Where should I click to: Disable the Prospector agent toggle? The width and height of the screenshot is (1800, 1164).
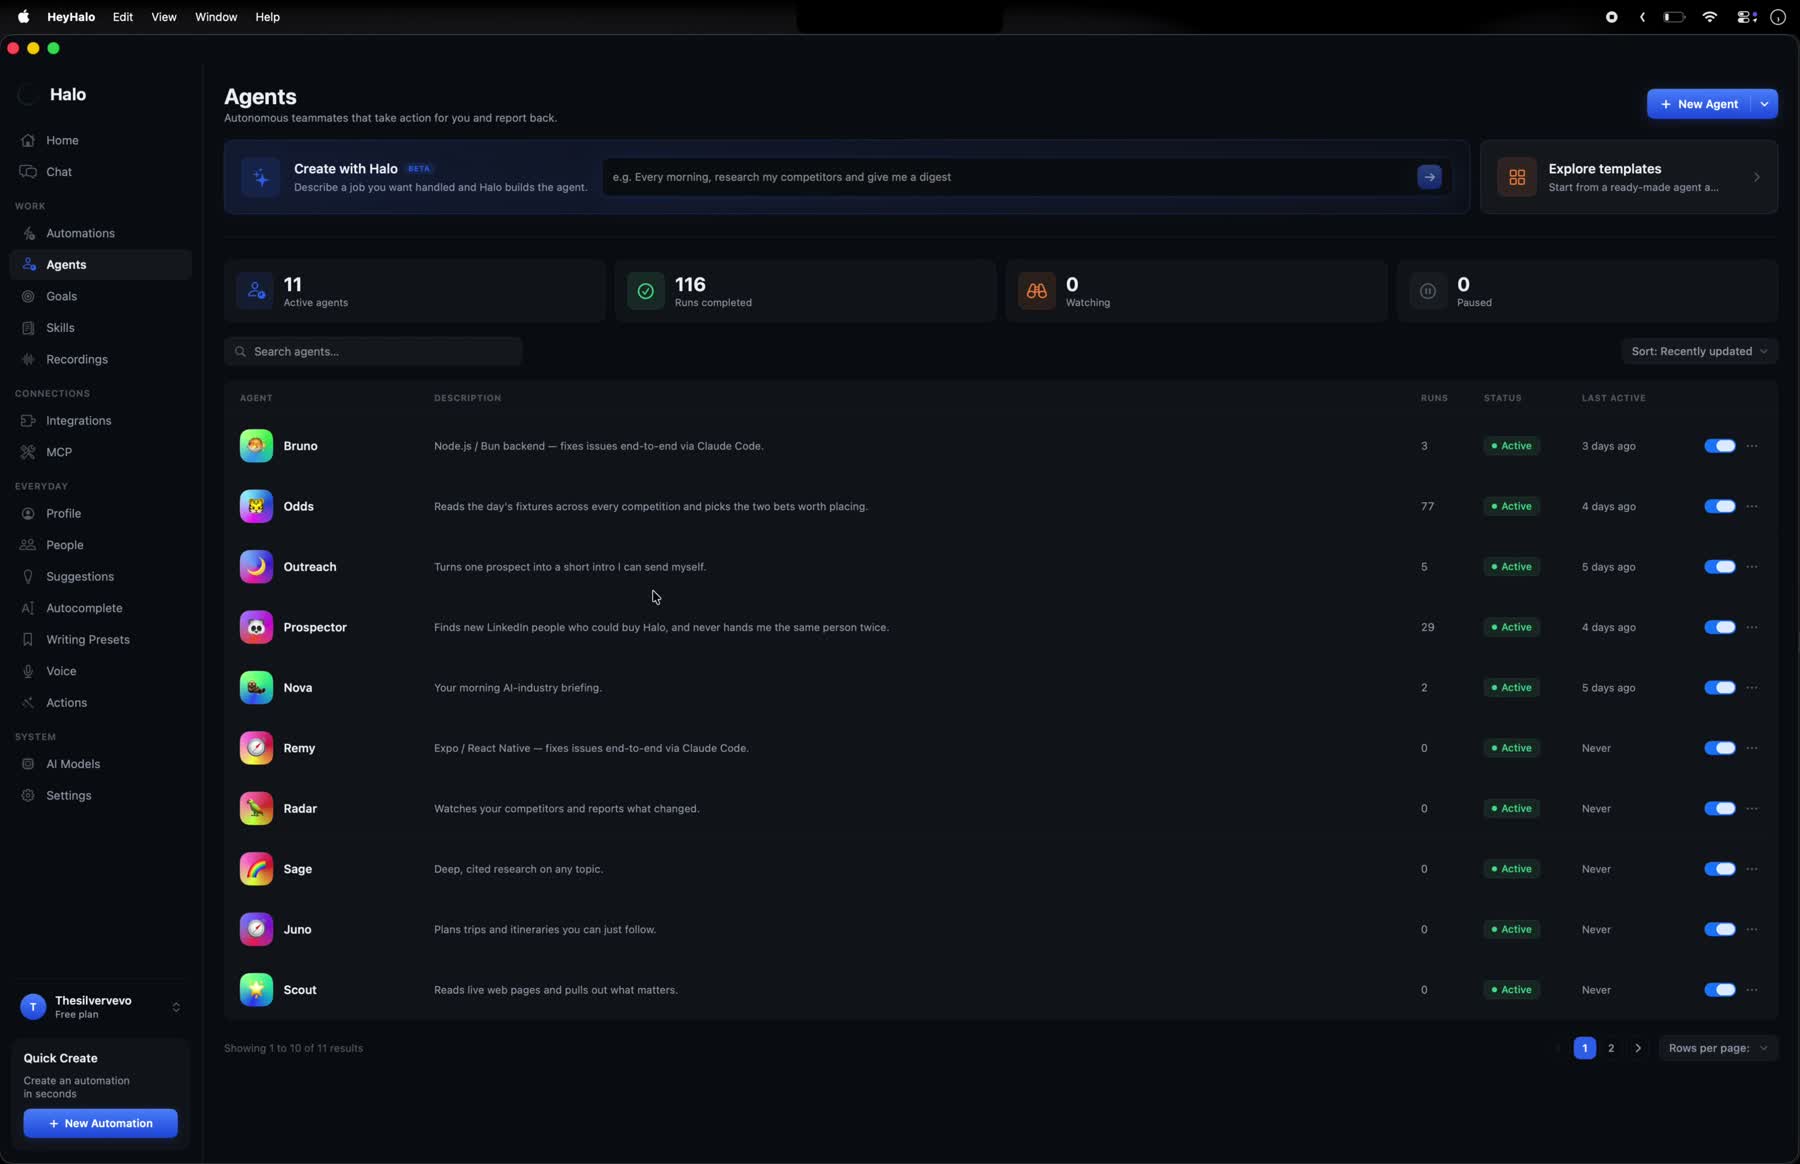pos(1720,627)
